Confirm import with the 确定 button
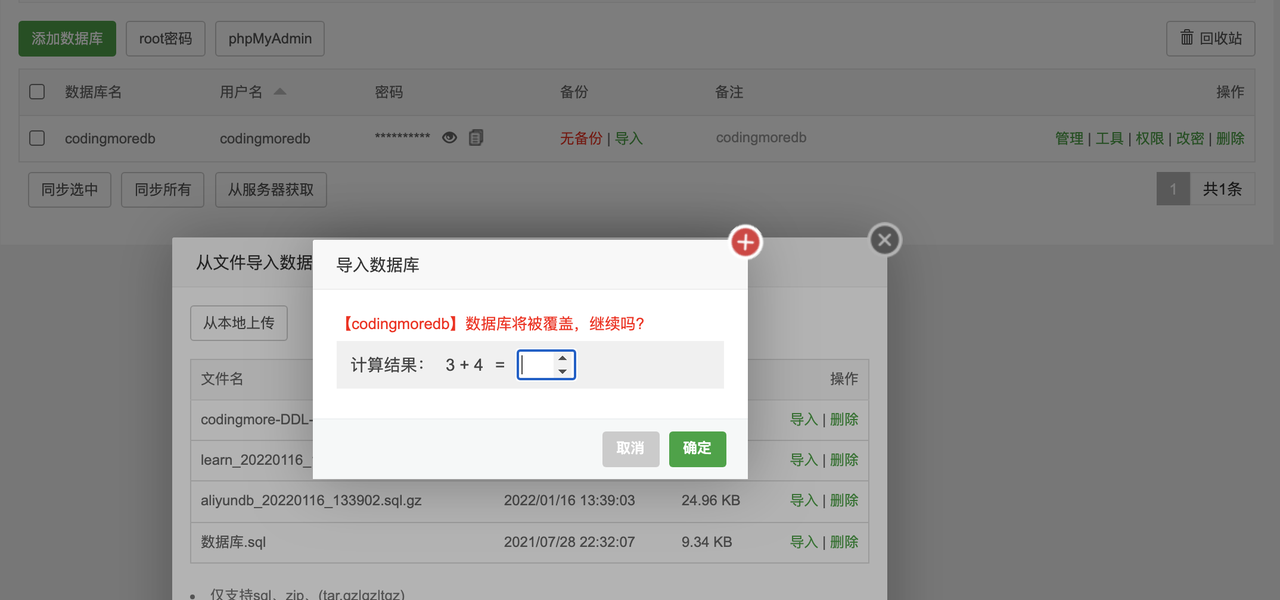This screenshot has height=600, width=1280. (697, 449)
